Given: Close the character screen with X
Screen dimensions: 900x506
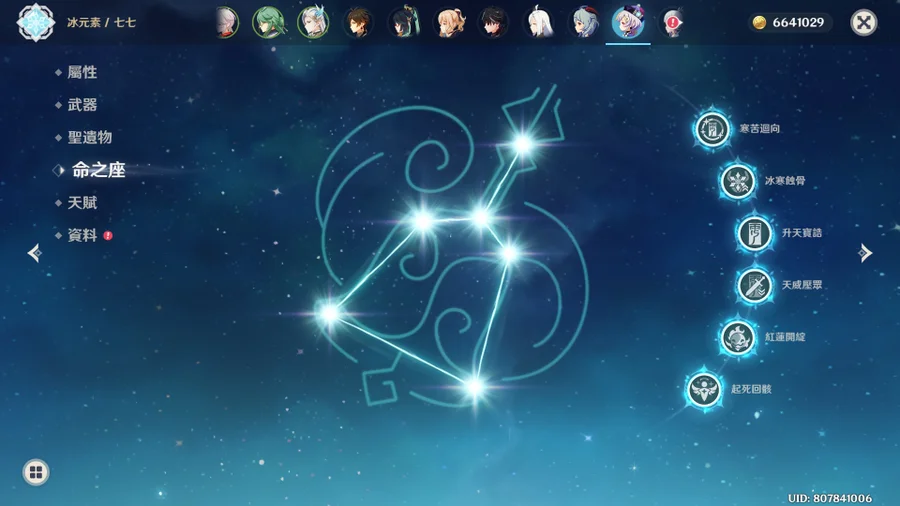Looking at the screenshot, I should tap(863, 22).
